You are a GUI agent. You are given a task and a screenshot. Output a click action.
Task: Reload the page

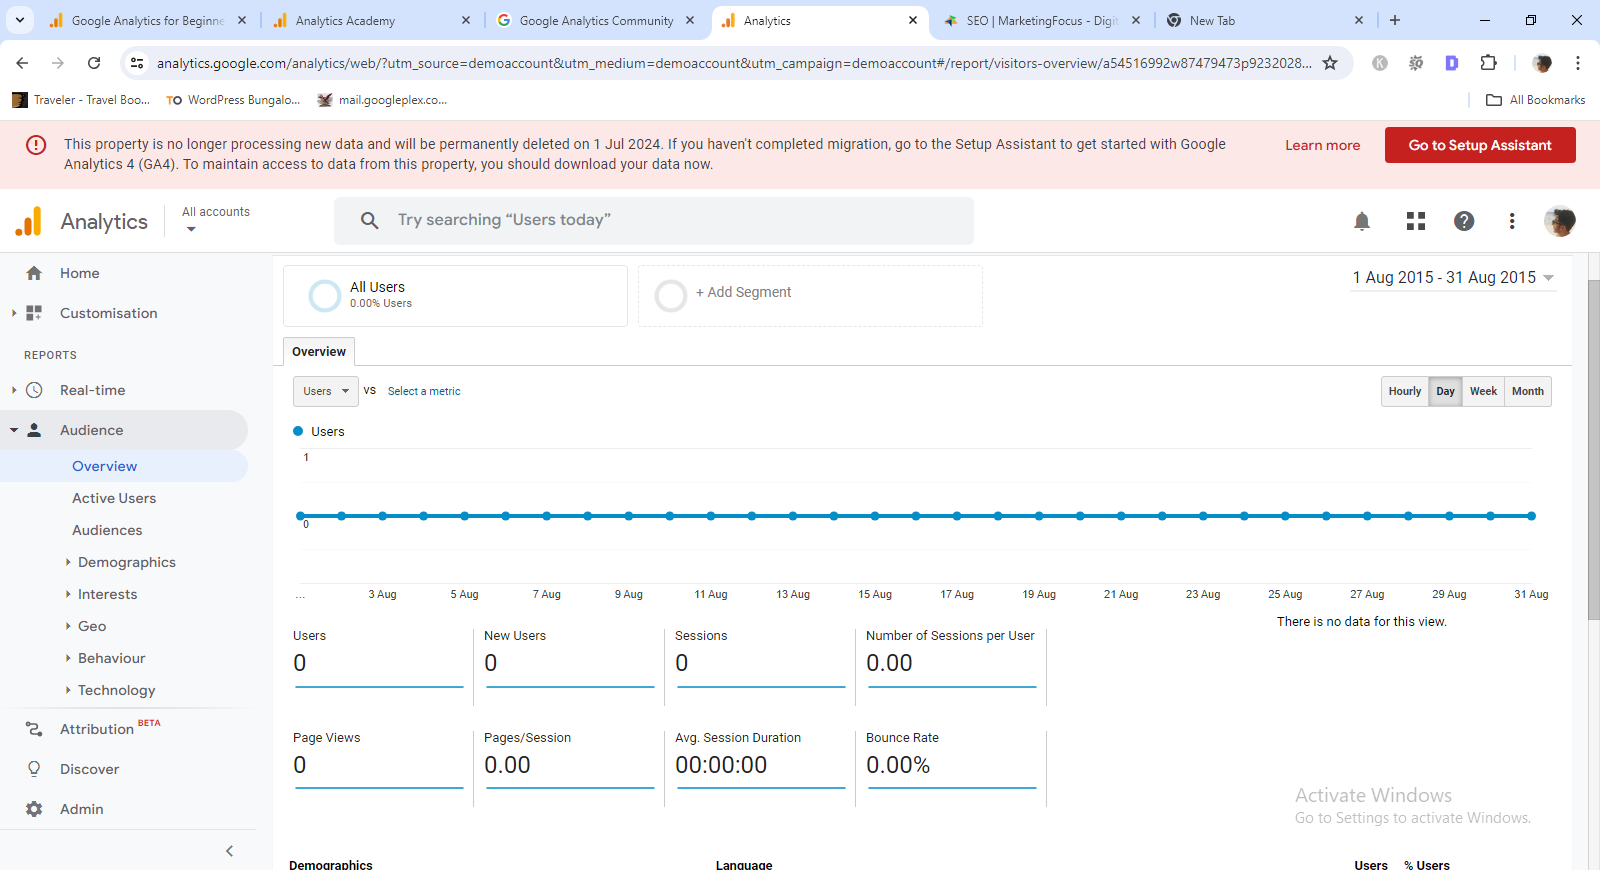94,63
